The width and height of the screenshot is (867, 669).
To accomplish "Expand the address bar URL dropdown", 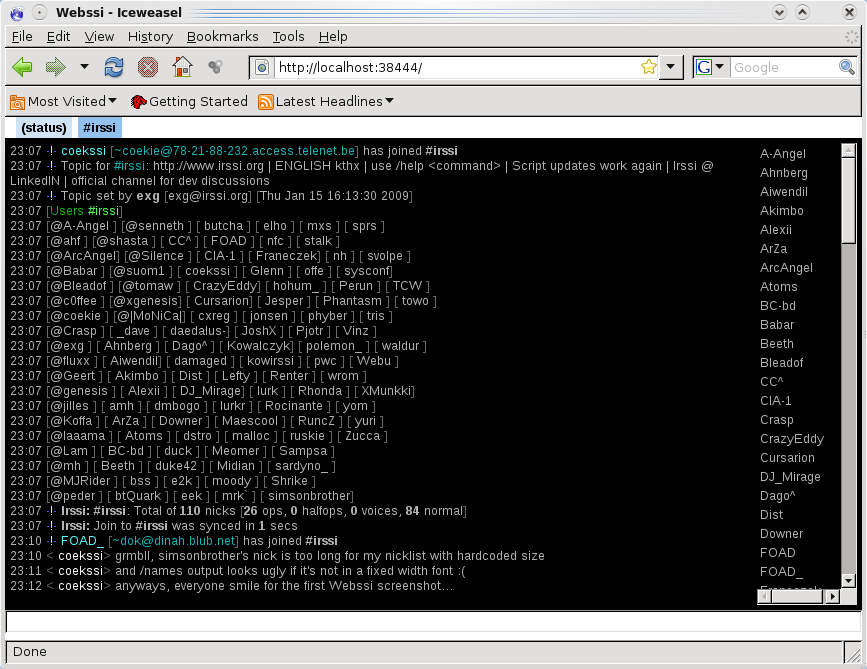I will [671, 67].
